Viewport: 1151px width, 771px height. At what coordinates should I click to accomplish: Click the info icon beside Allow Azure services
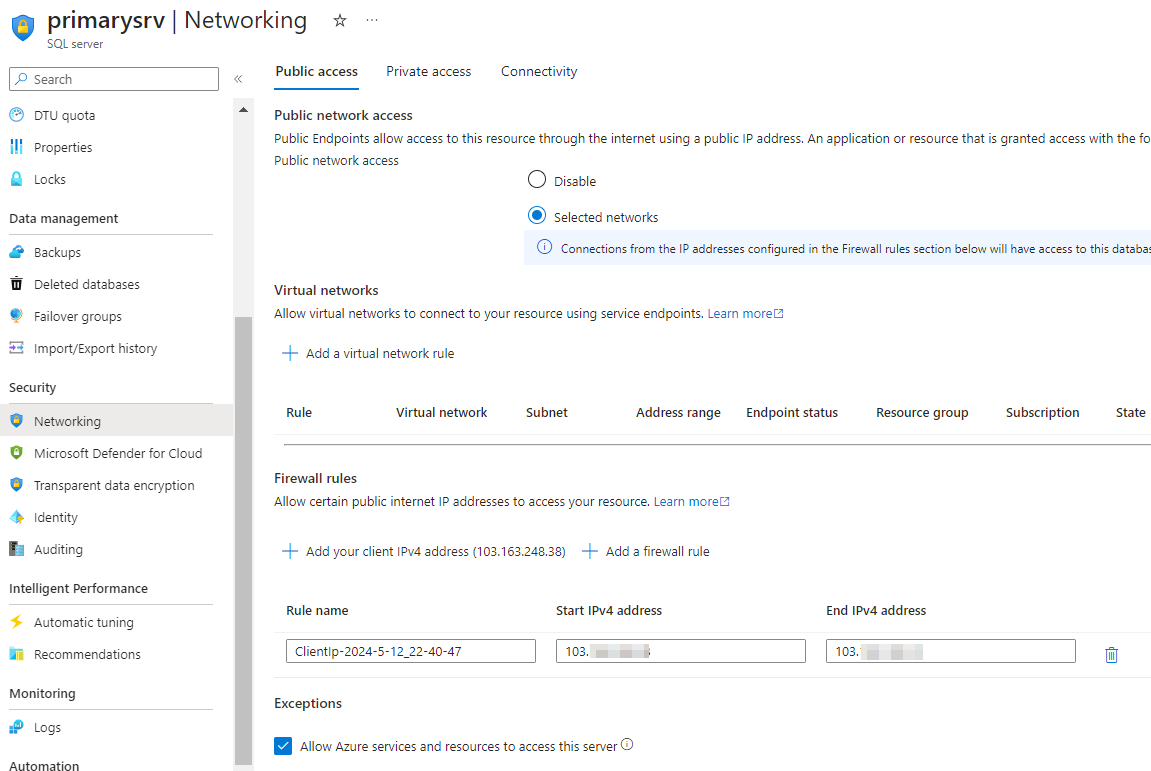(627, 744)
